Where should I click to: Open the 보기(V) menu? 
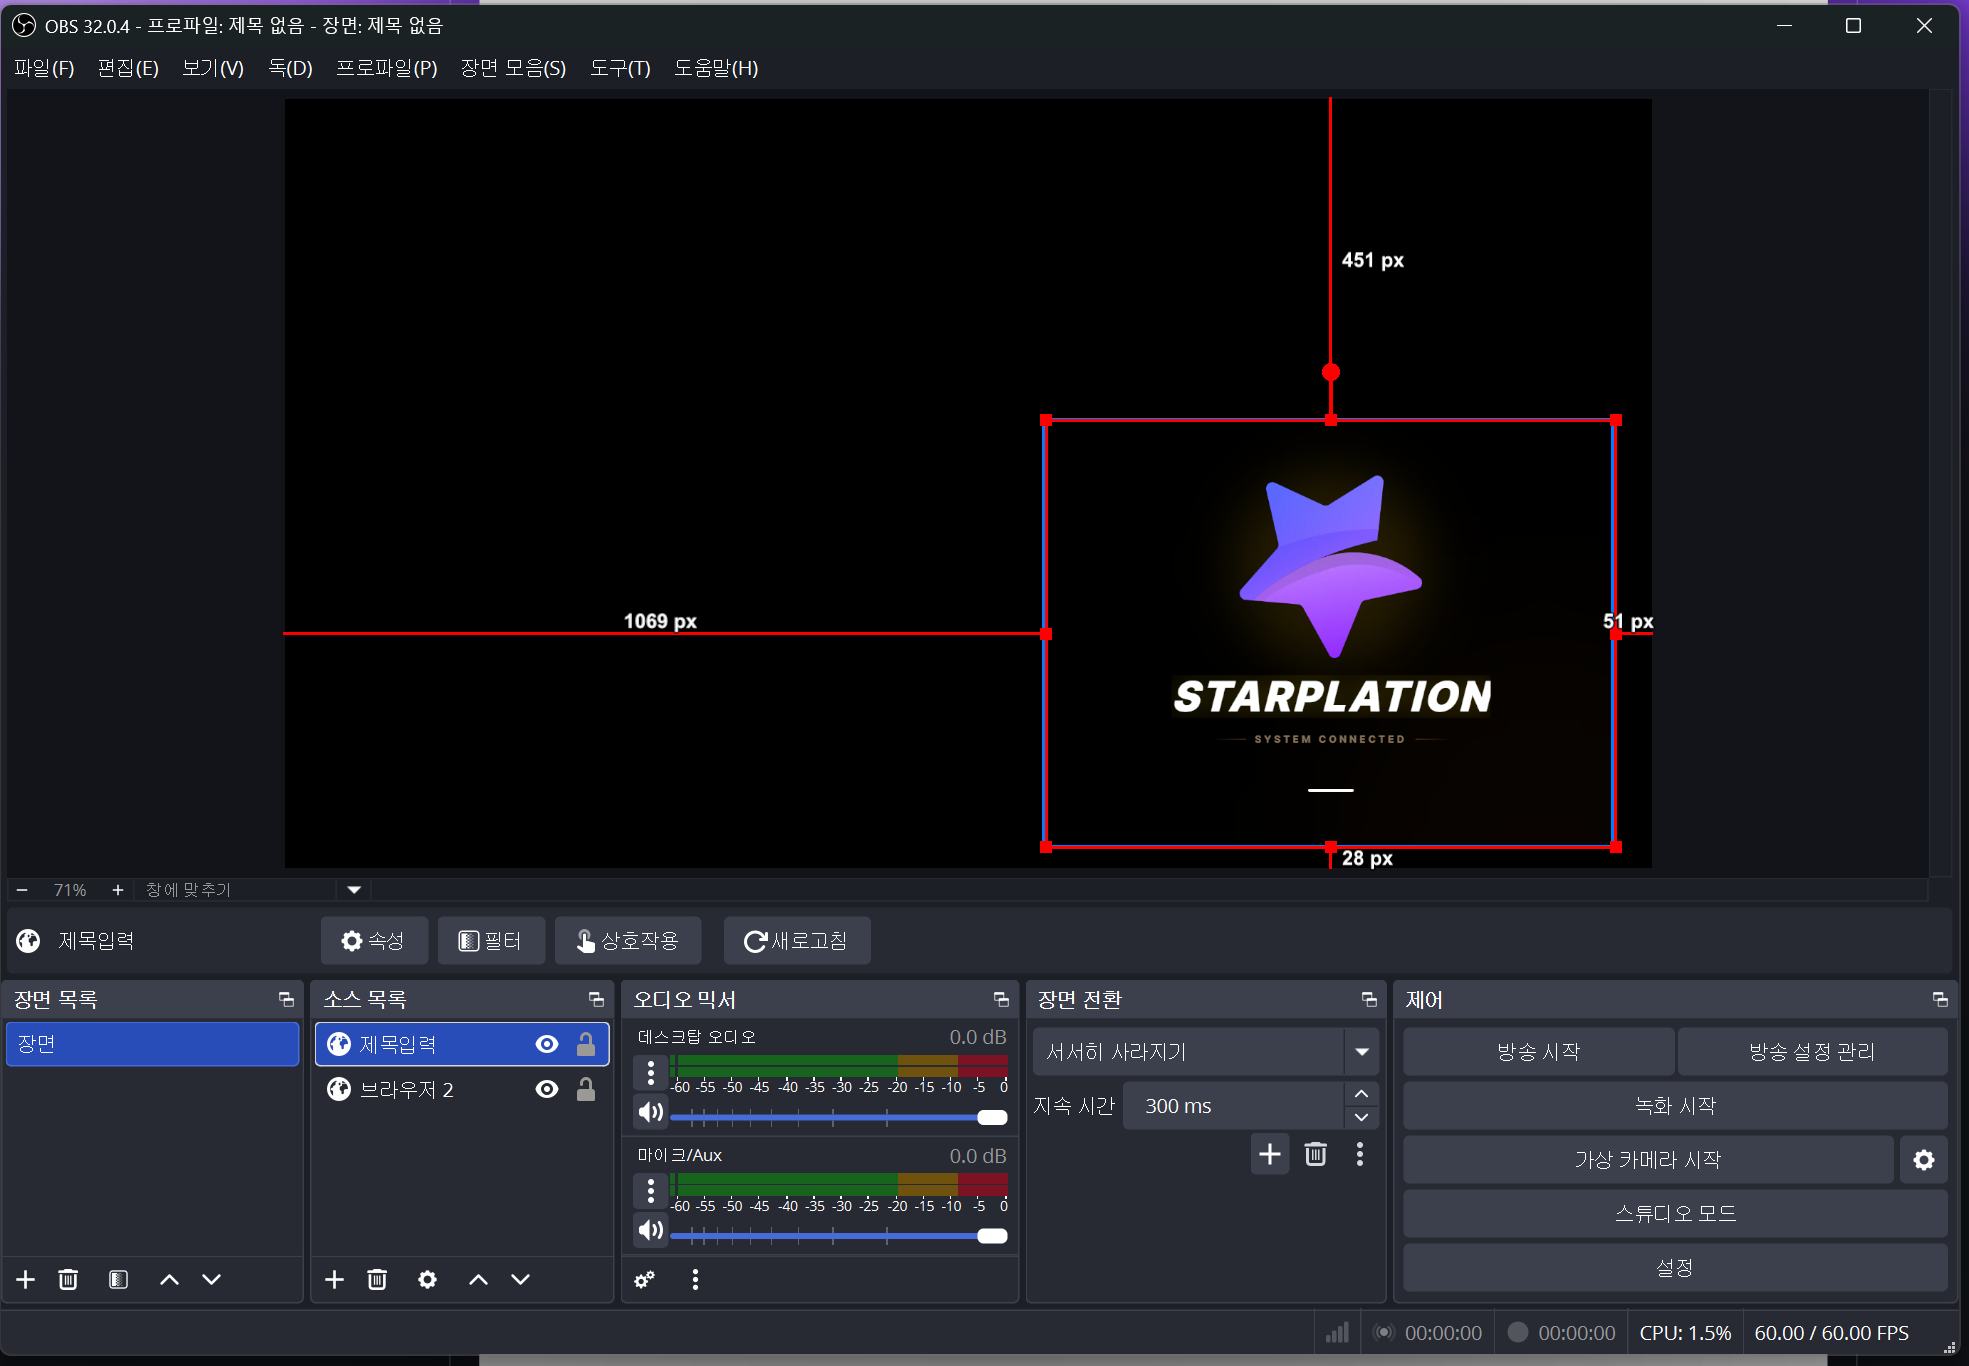[x=213, y=68]
